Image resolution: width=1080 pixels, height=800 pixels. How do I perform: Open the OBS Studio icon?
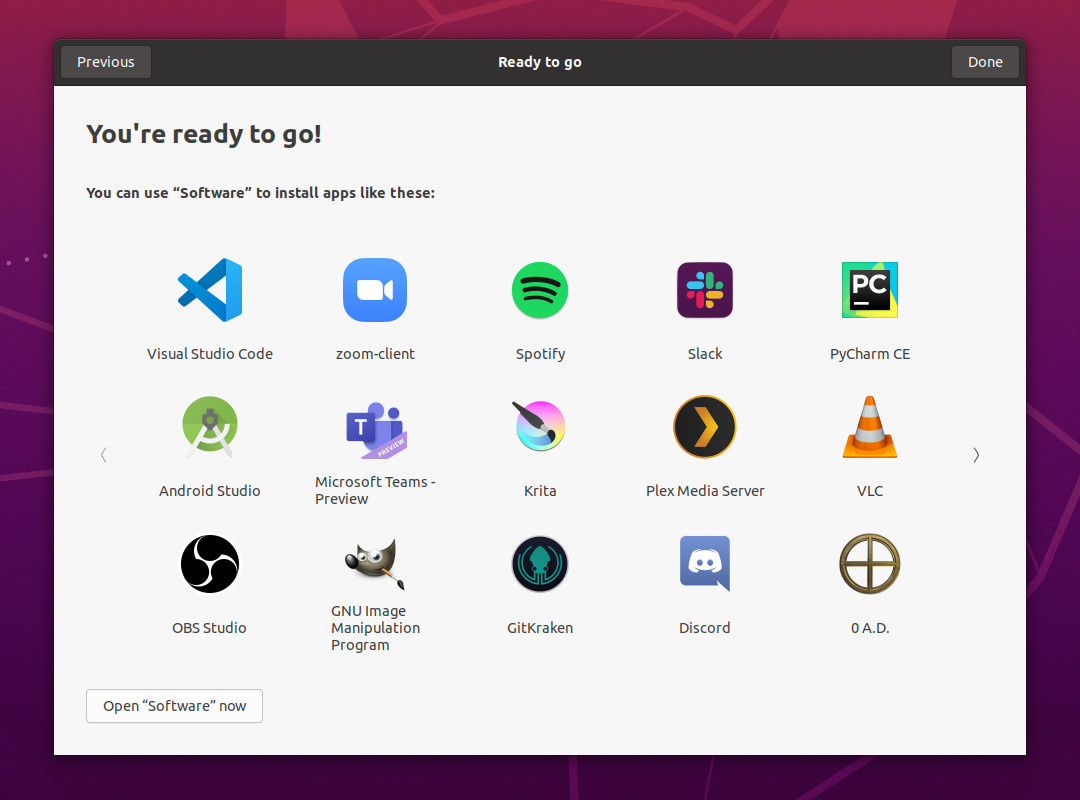(x=210, y=564)
